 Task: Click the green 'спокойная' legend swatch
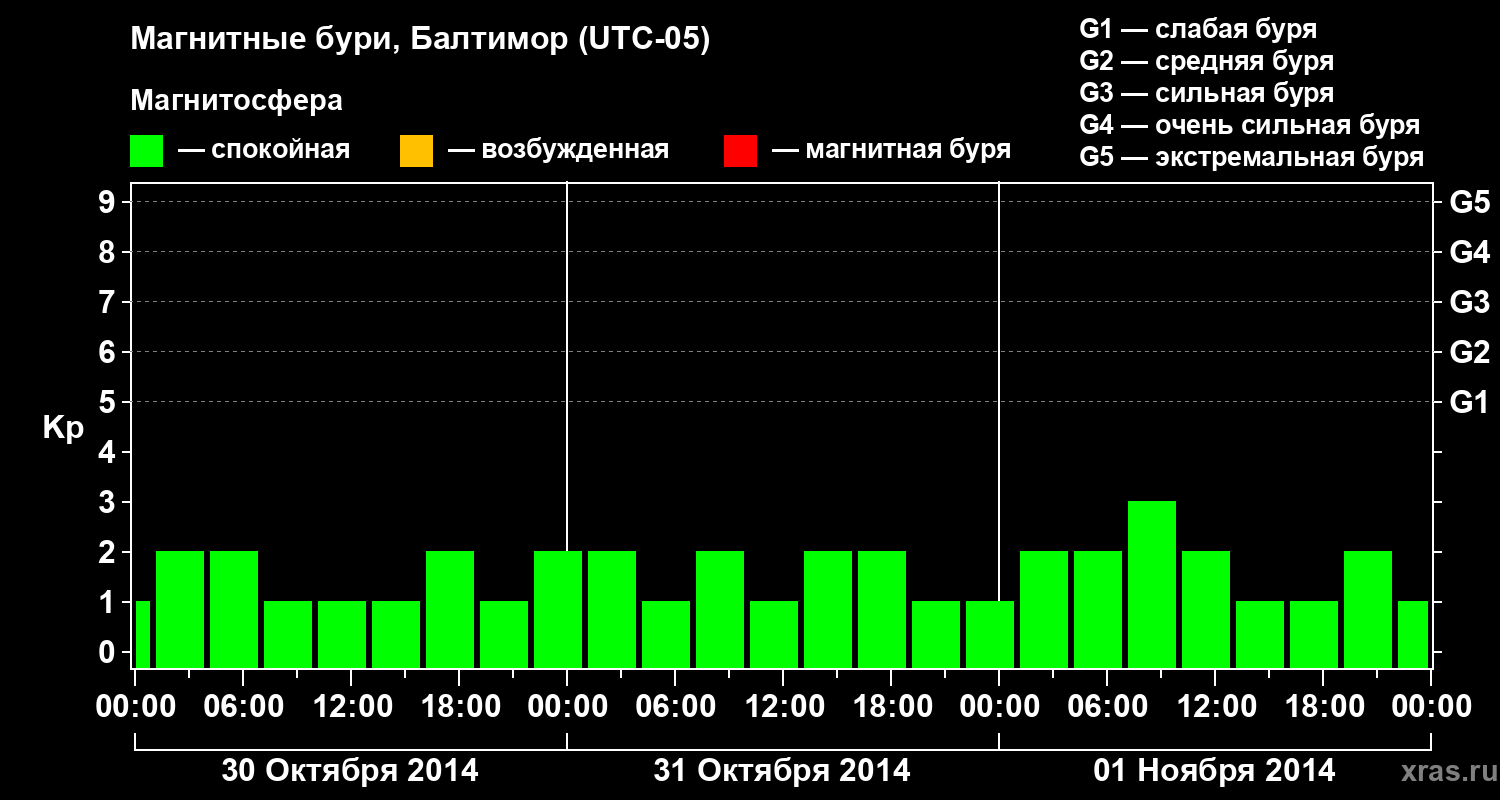tap(147, 151)
